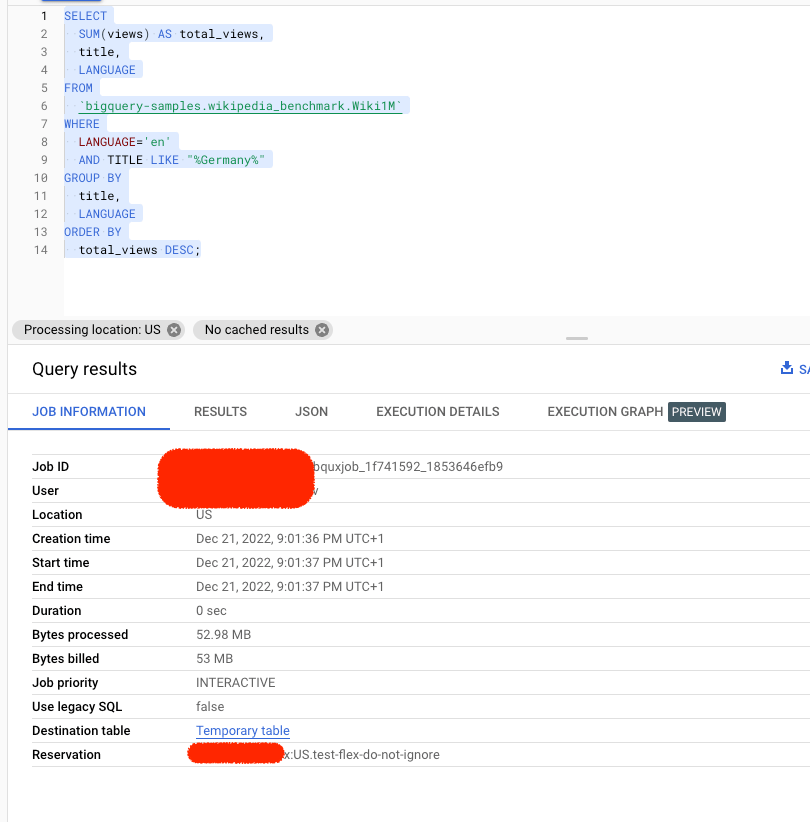Screen dimensions: 810x822
Task: Switch to the RESULTS tab
Action: (220, 411)
